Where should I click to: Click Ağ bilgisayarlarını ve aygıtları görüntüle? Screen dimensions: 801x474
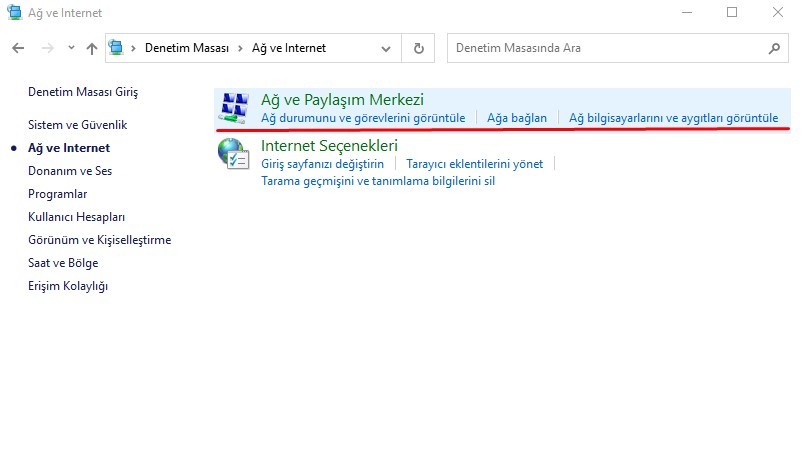click(x=673, y=118)
